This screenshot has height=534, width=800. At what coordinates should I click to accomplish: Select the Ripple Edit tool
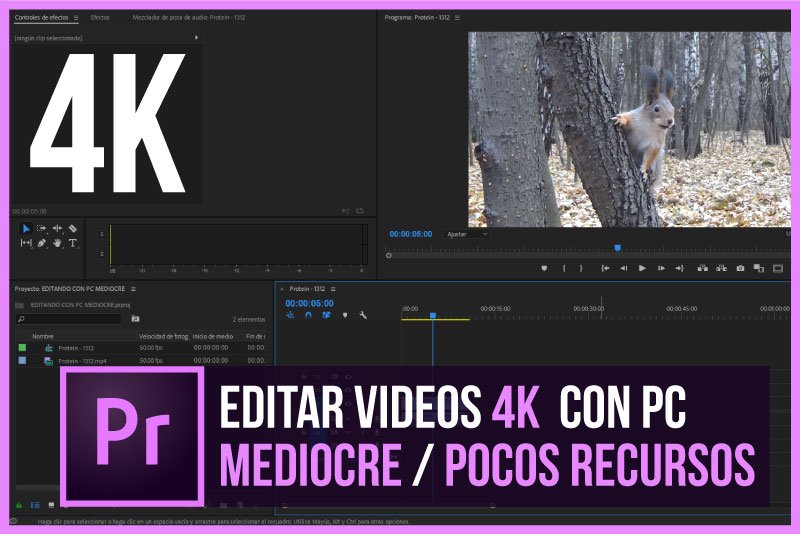(57, 228)
